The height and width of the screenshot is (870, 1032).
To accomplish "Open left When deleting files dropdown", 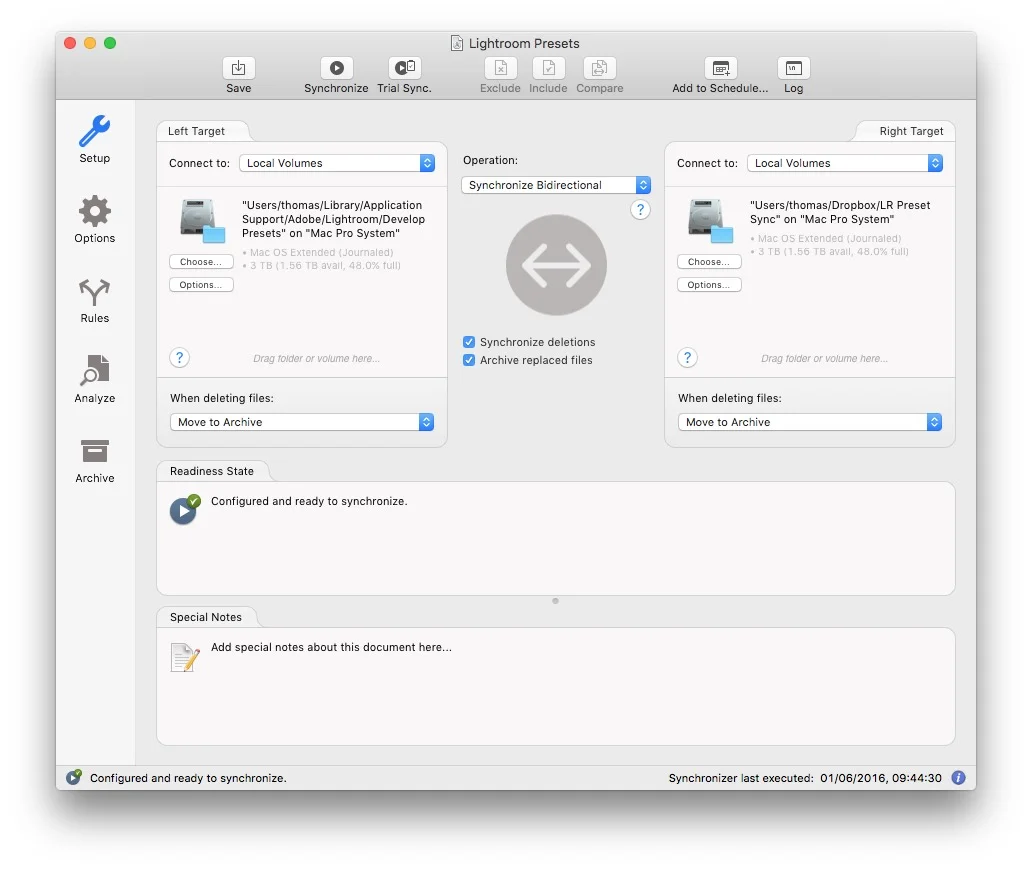I will [x=302, y=422].
